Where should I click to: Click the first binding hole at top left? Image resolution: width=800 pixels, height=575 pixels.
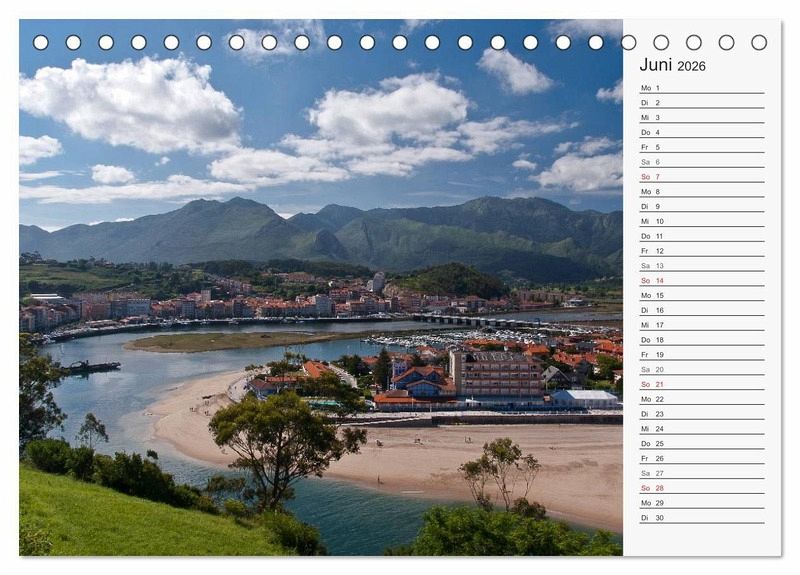[41, 42]
